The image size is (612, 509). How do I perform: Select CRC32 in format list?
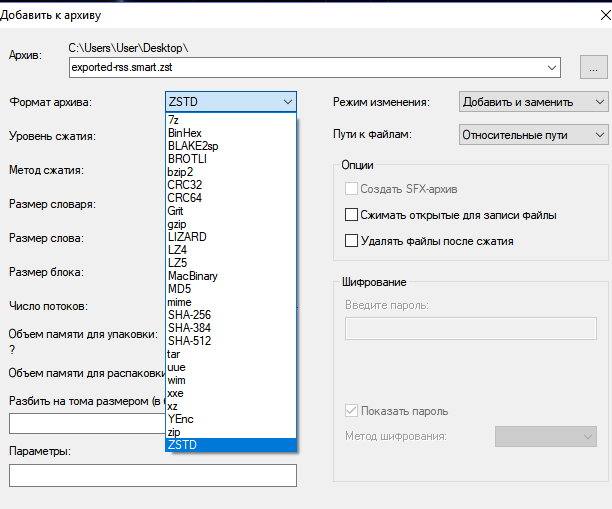(x=231, y=185)
